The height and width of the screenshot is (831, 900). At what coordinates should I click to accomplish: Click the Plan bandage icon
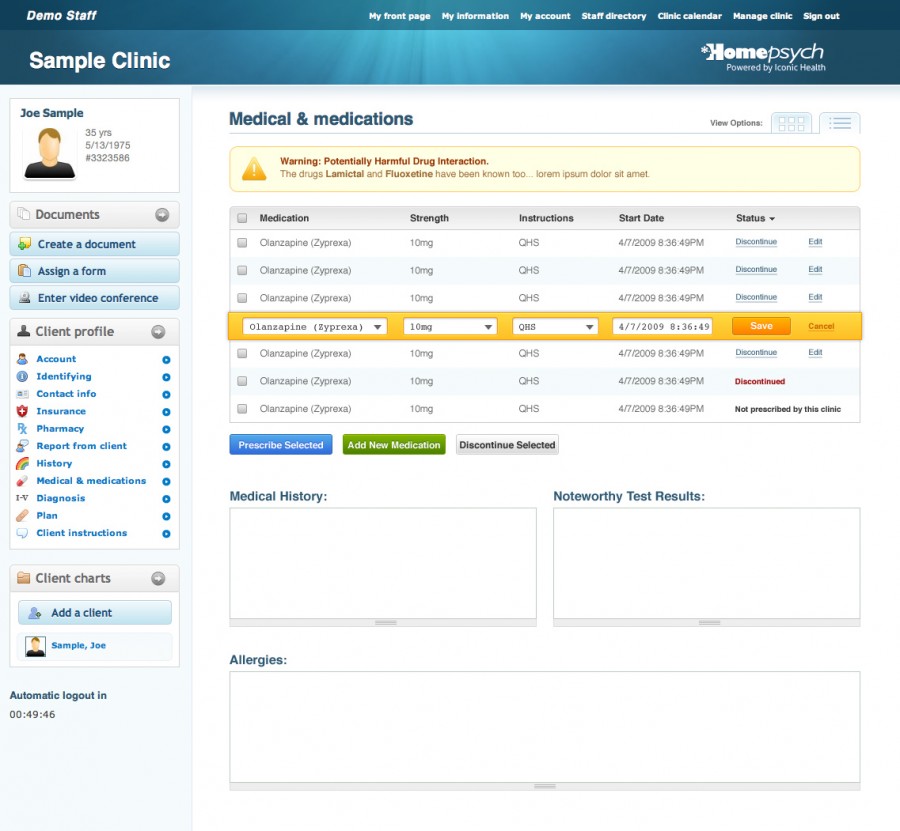22,516
